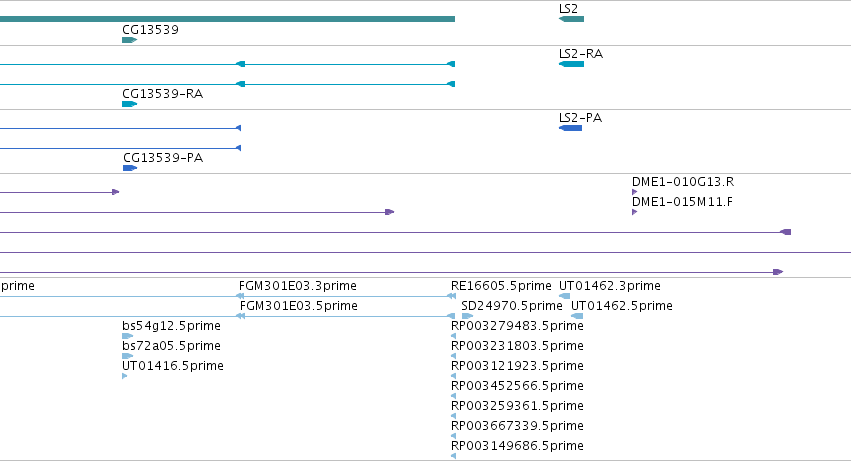Click the DME1-010G13.R marker arrow

pyautogui.click(x=634, y=192)
